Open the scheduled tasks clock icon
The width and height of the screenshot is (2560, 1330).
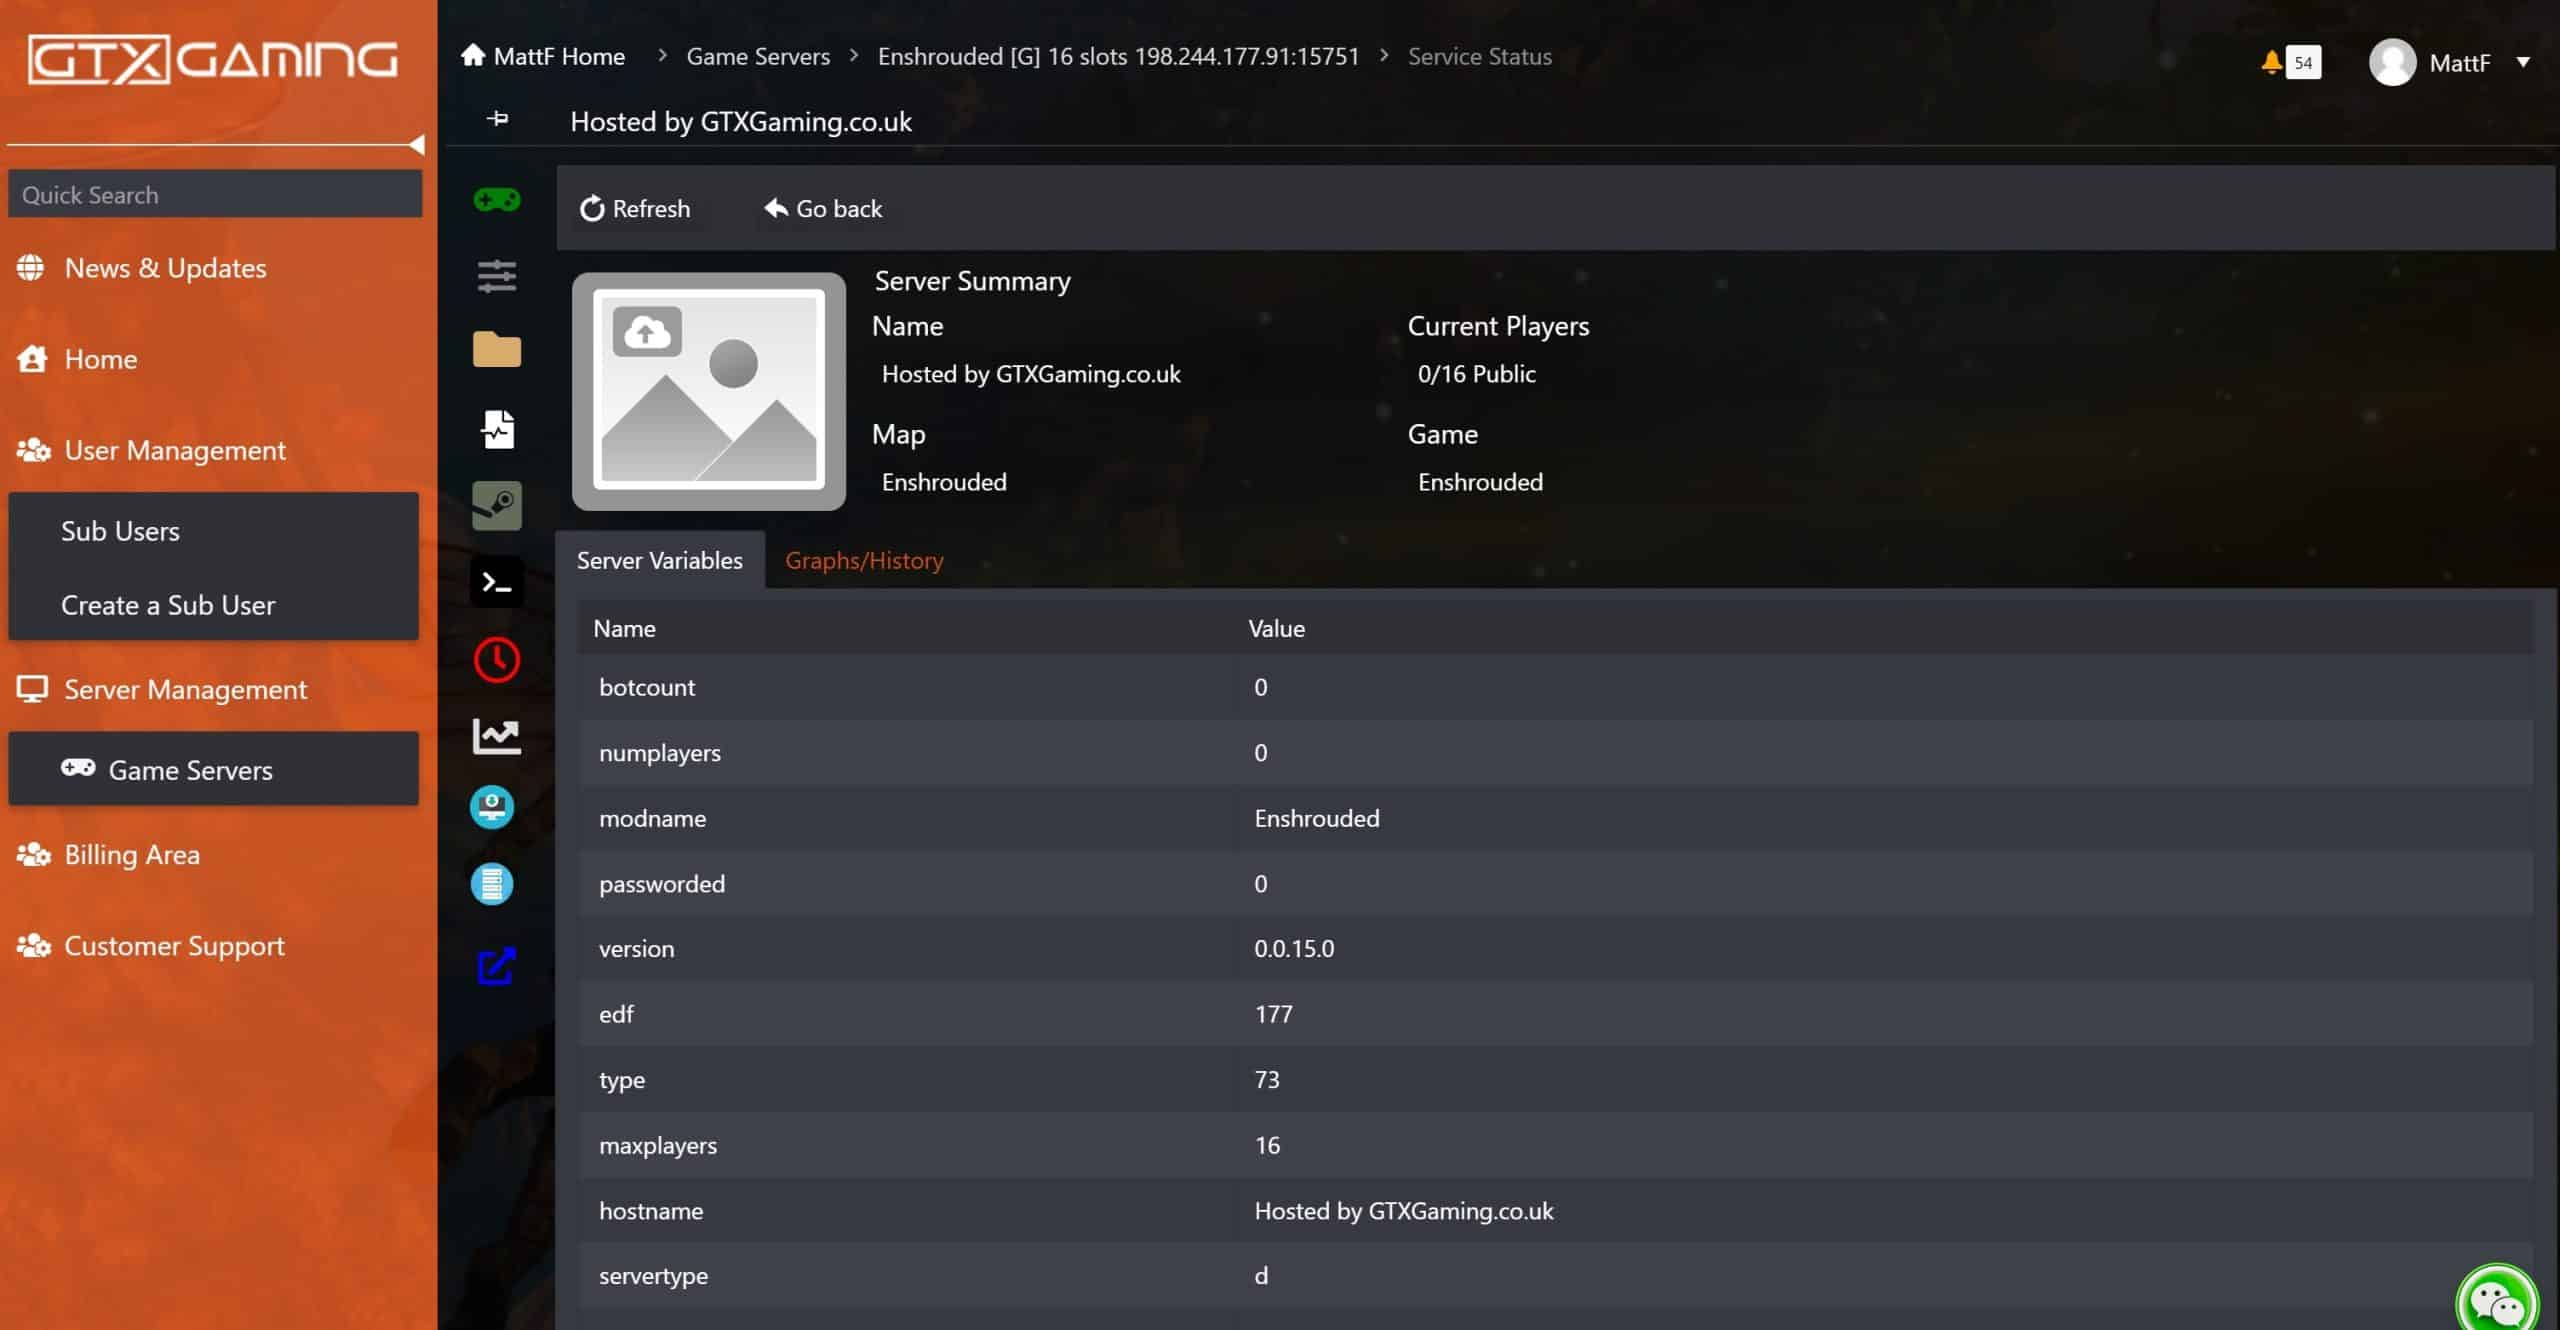496,659
